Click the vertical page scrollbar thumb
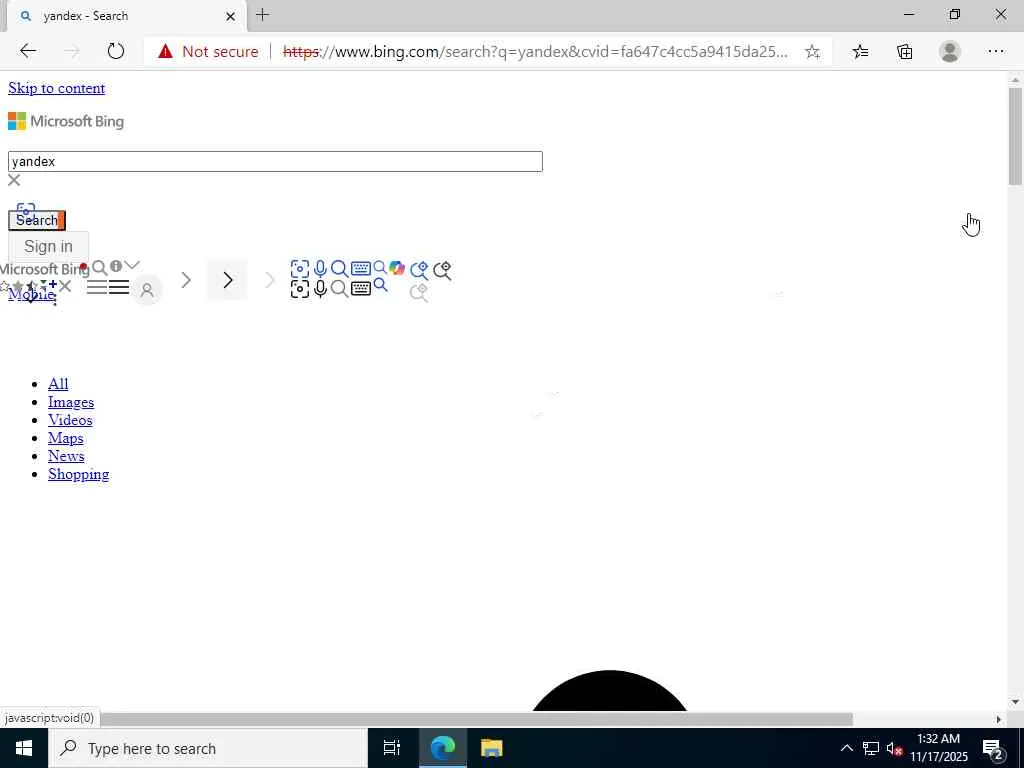1024x768 pixels. click(x=1015, y=136)
